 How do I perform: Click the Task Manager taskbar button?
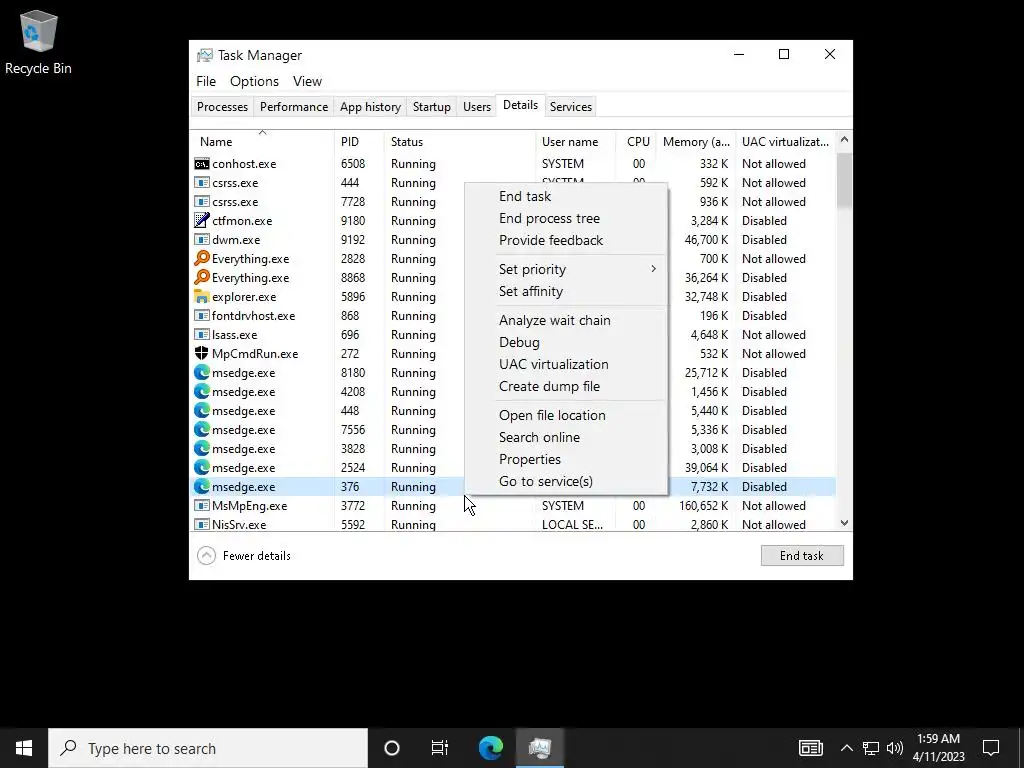[x=540, y=748]
